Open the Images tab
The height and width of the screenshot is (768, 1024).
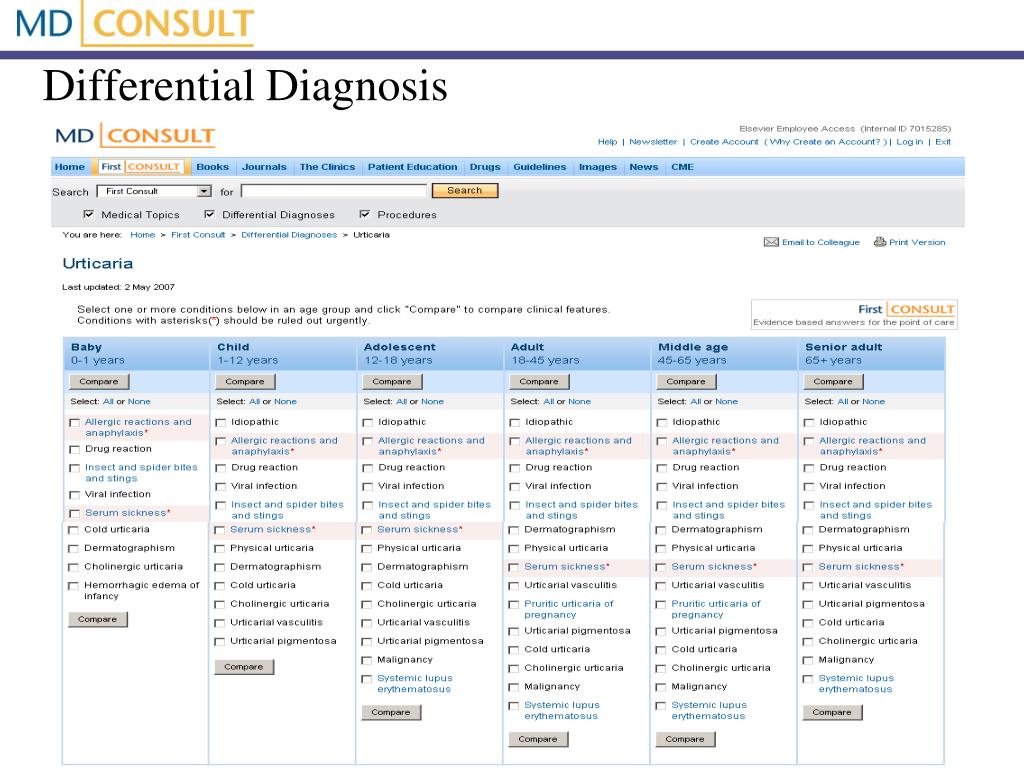(598, 167)
